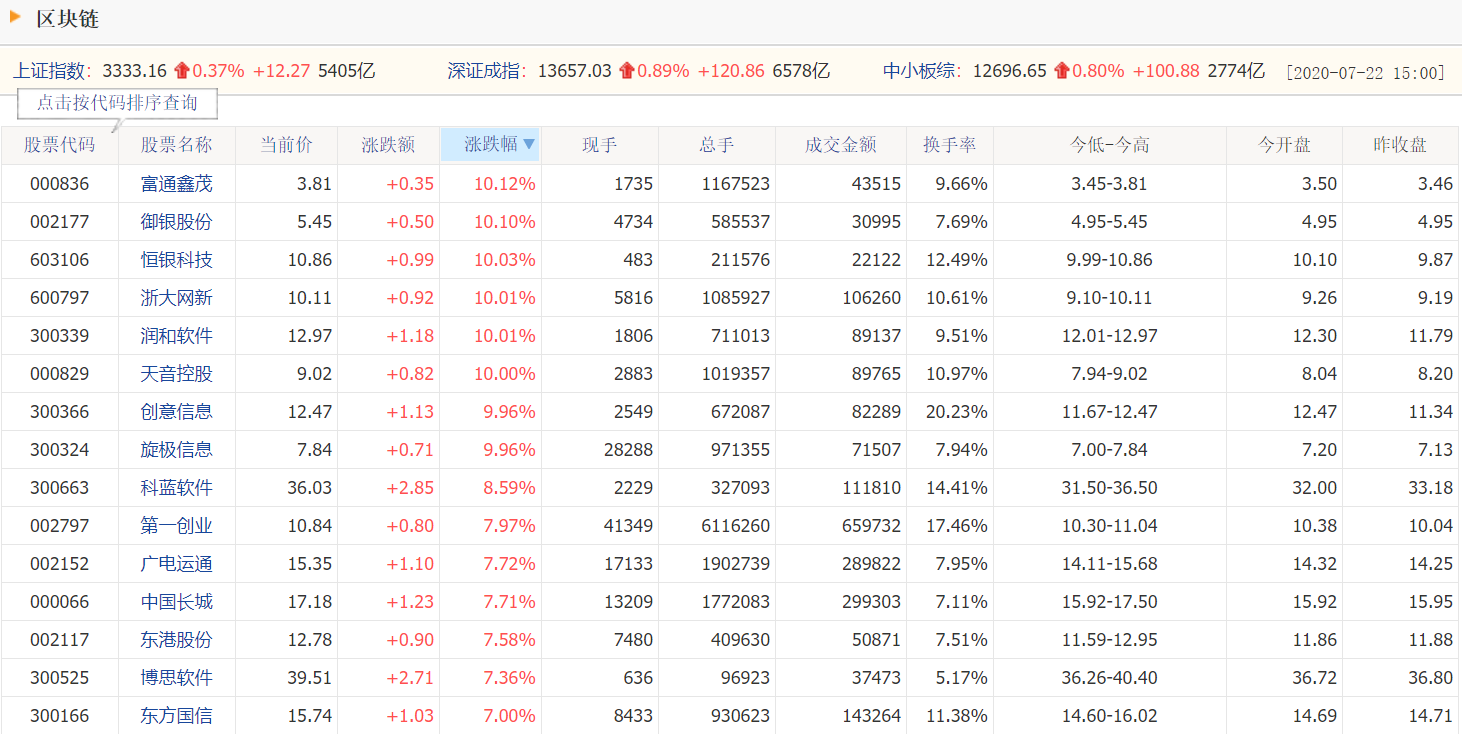Click stock code 000836
The height and width of the screenshot is (734, 1462).
point(60,184)
